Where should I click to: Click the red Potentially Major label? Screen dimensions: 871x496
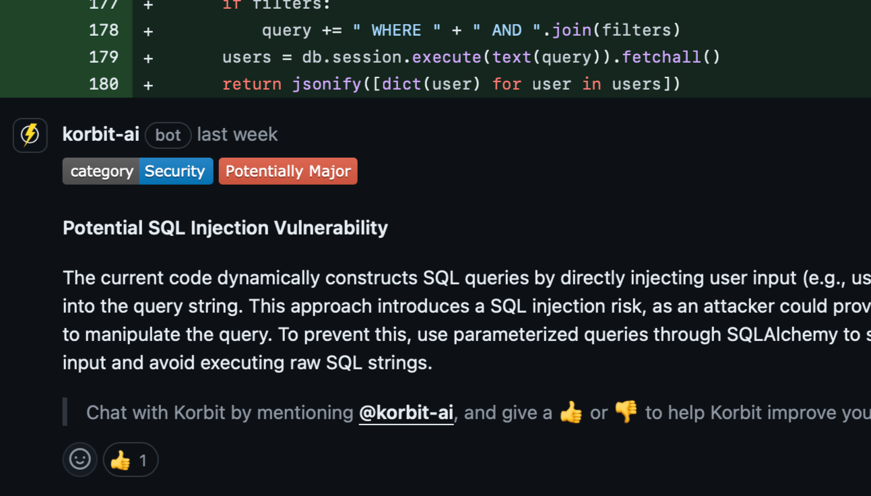pos(288,171)
